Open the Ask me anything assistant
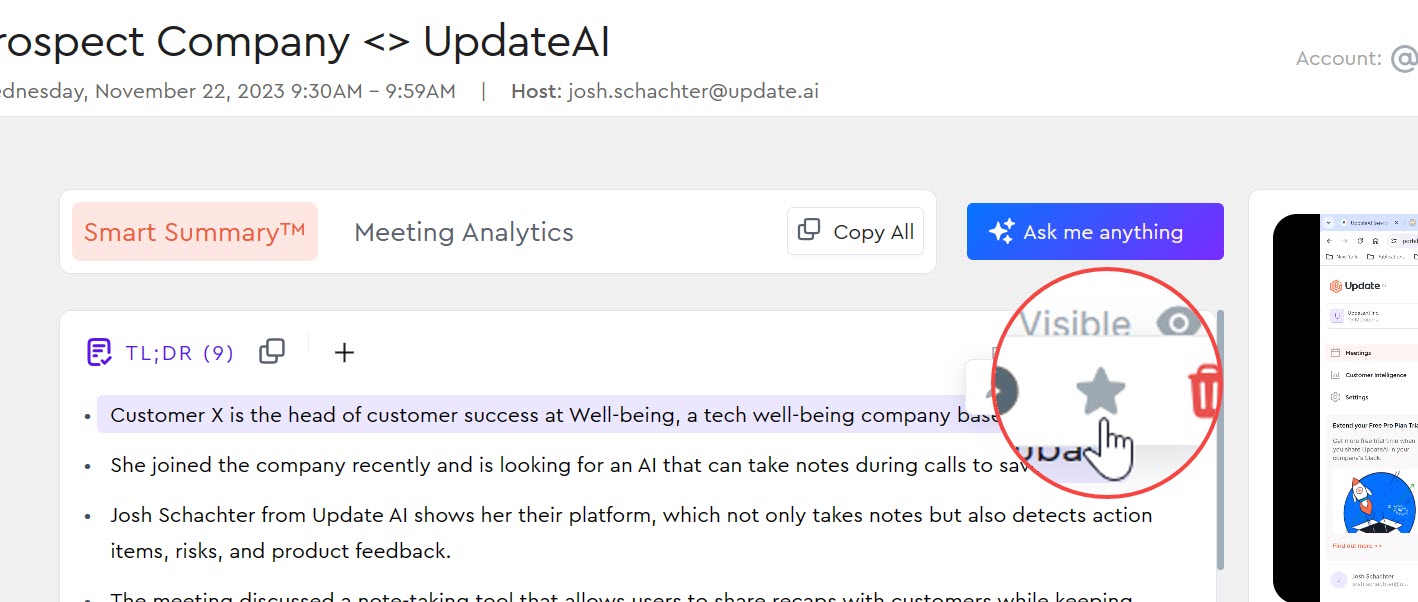1418x602 pixels. [x=1095, y=232]
